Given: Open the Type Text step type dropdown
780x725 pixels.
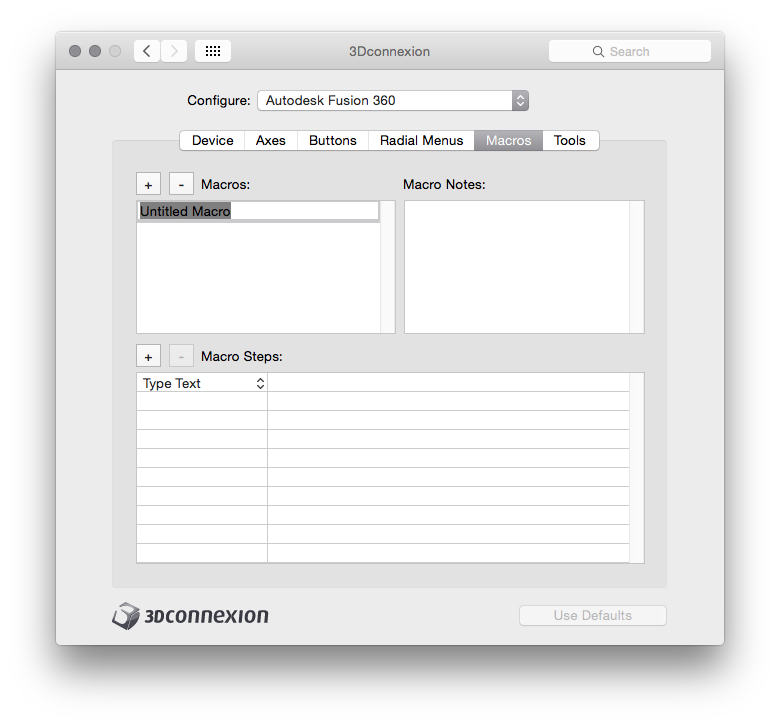Looking at the screenshot, I should point(202,383).
